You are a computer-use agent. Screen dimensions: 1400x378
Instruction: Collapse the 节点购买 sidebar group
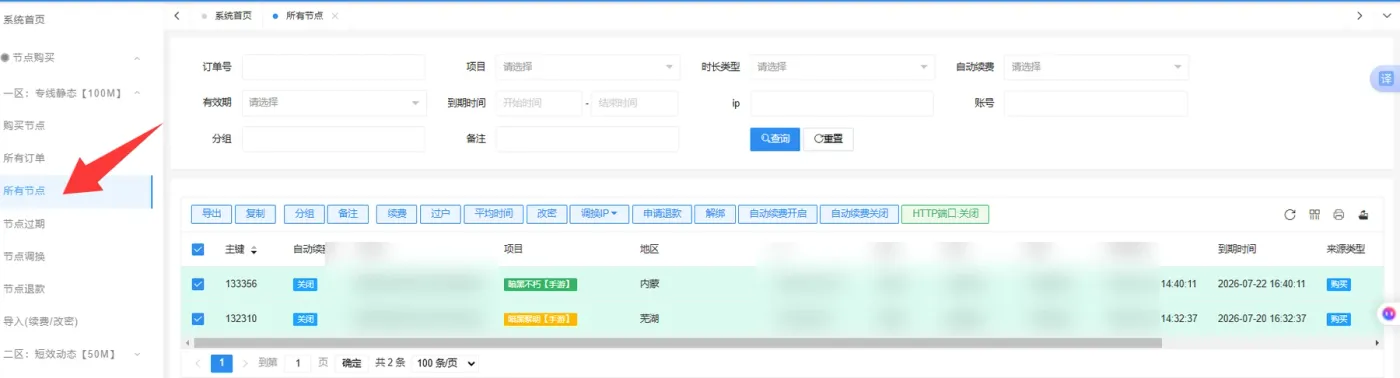137,58
